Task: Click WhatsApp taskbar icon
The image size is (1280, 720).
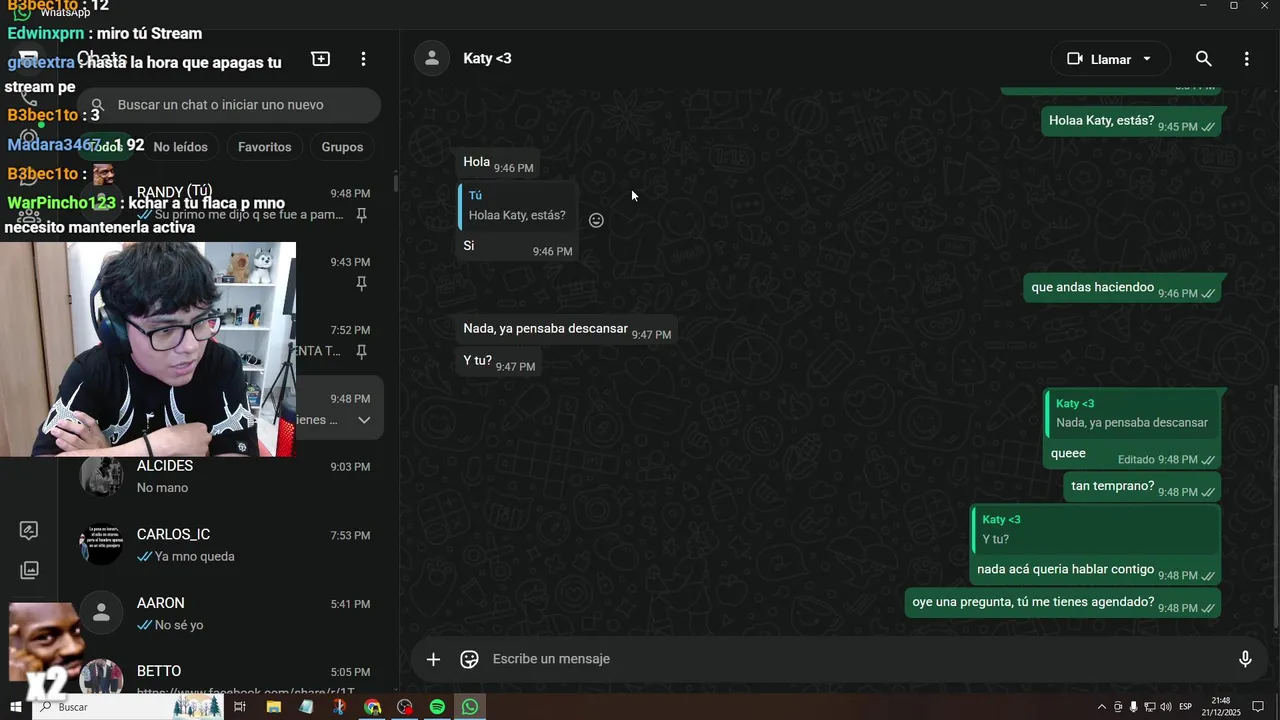Action: point(470,707)
